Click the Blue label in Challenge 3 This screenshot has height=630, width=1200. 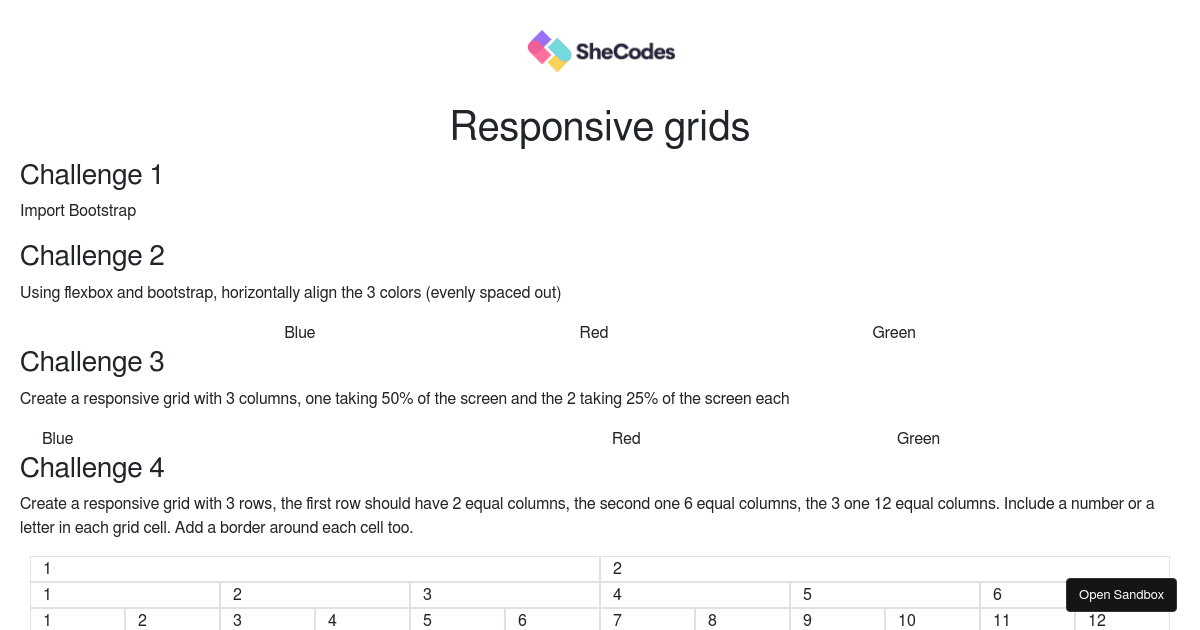pos(57,438)
